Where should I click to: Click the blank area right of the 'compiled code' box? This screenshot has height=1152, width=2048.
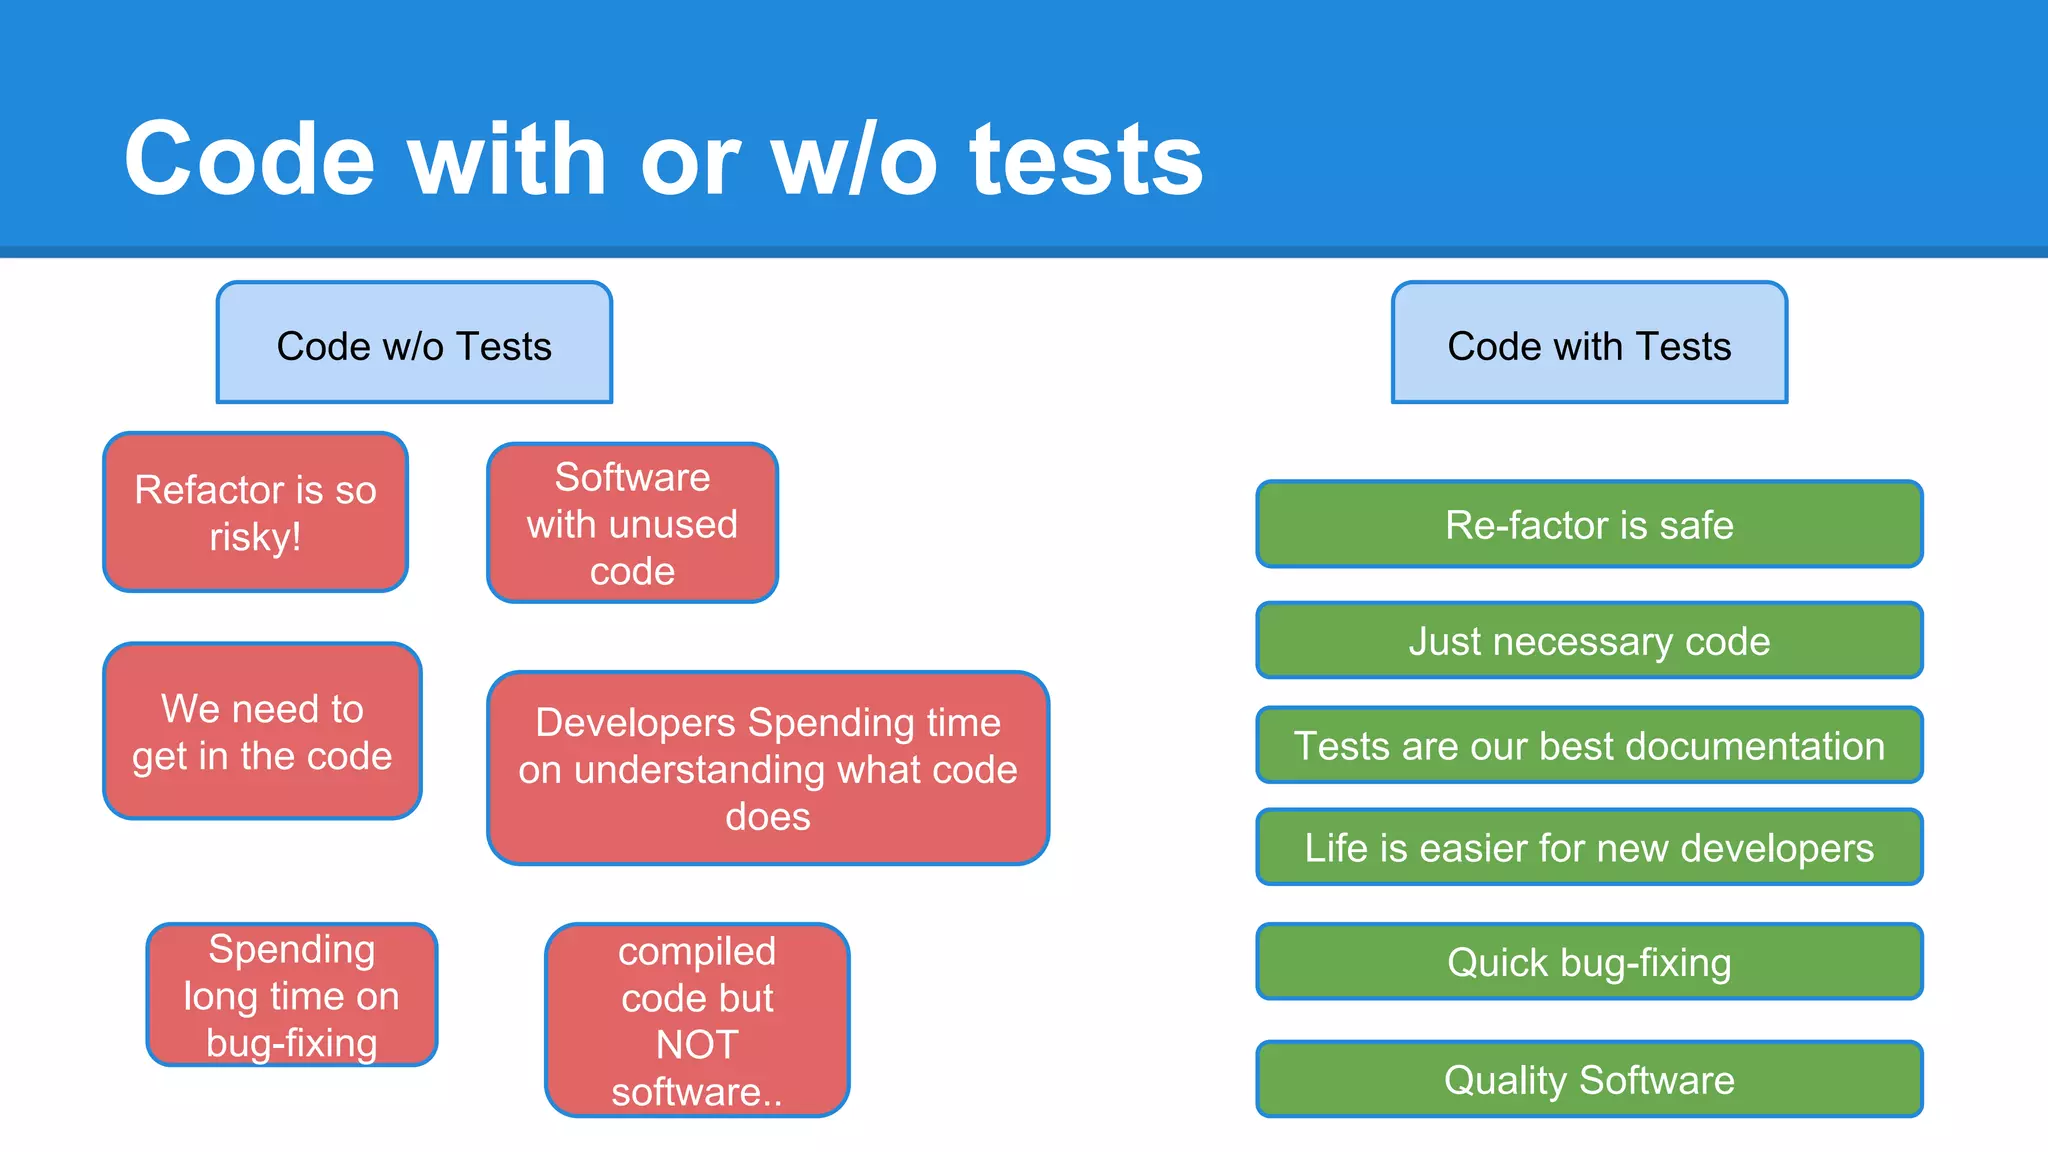coord(1040,1020)
